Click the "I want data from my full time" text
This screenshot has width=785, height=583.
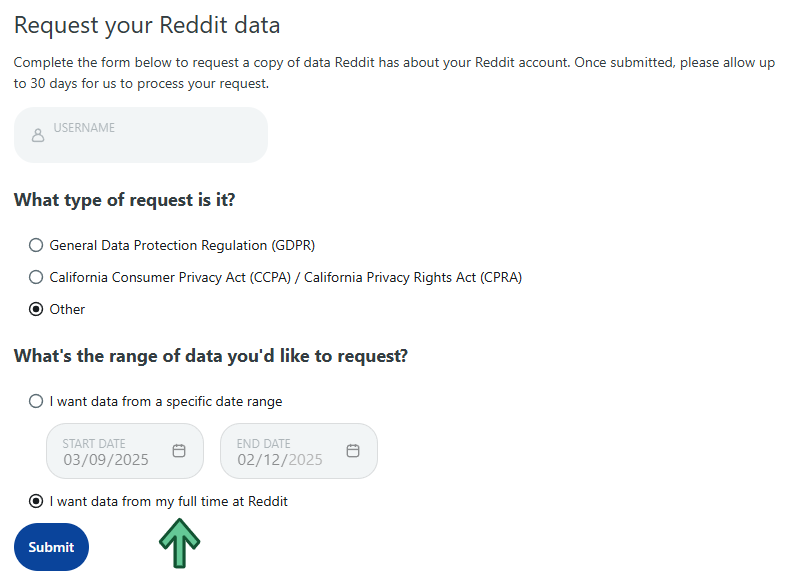[x=168, y=501]
